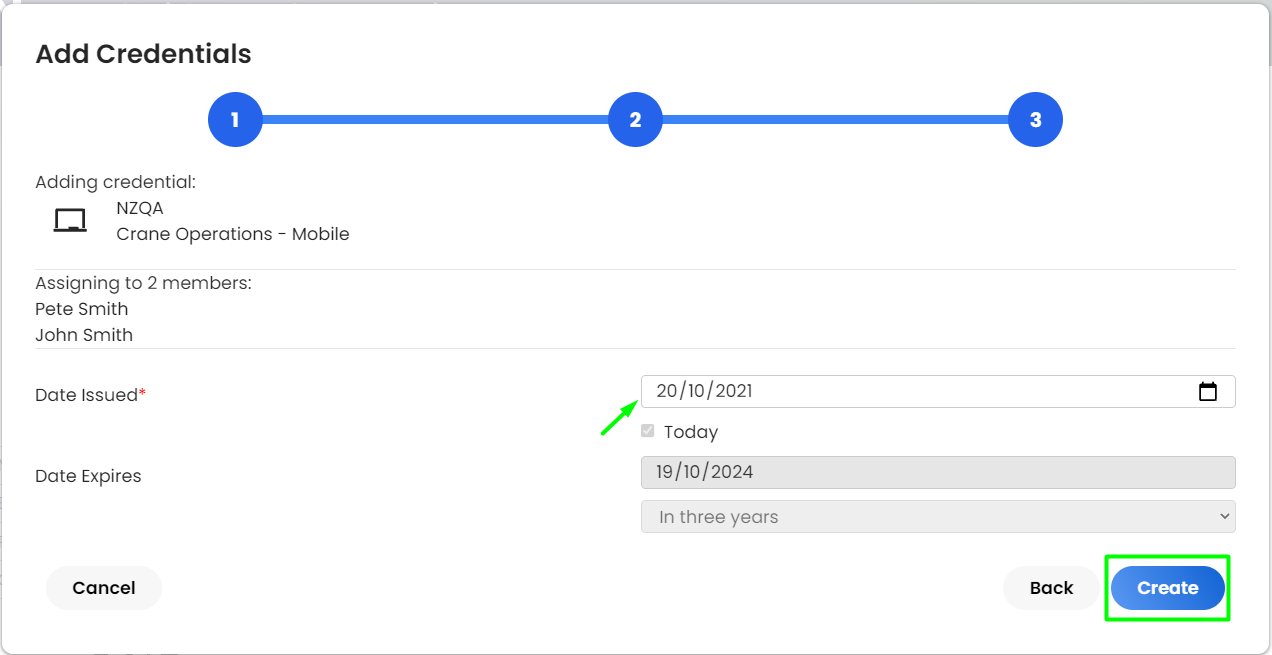Image resolution: width=1272 pixels, height=655 pixels.
Task: Toggle the Today checkbox
Action: pyautogui.click(x=648, y=431)
